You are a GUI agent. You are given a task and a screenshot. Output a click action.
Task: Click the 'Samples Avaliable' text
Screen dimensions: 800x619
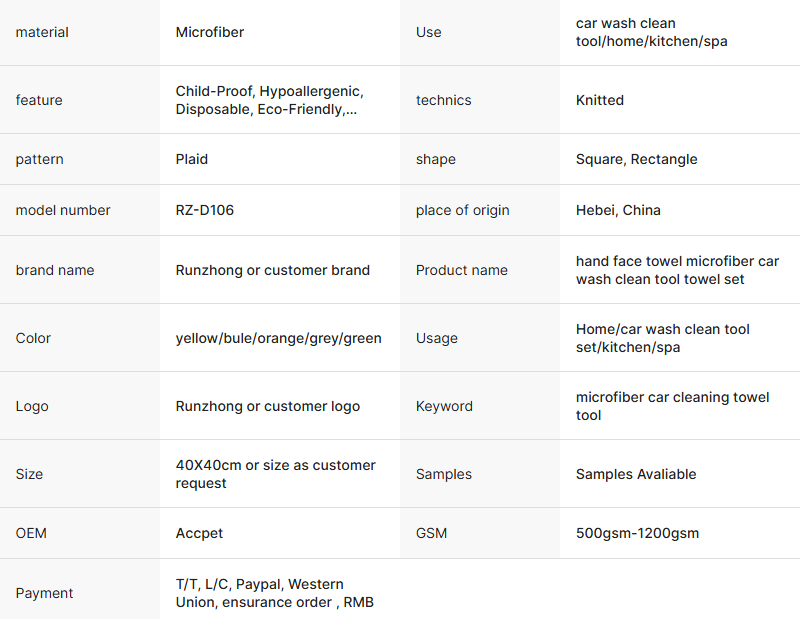[x=636, y=474]
